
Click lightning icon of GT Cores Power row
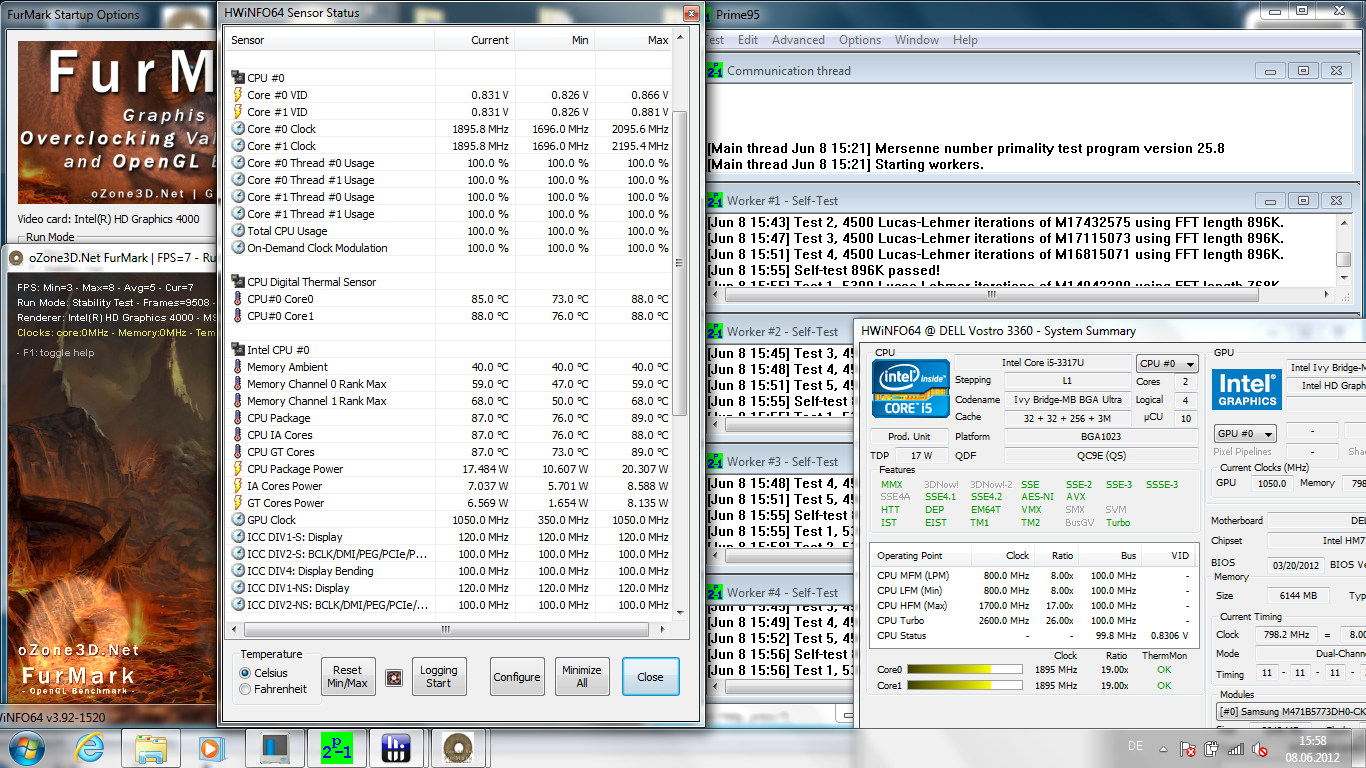238,503
